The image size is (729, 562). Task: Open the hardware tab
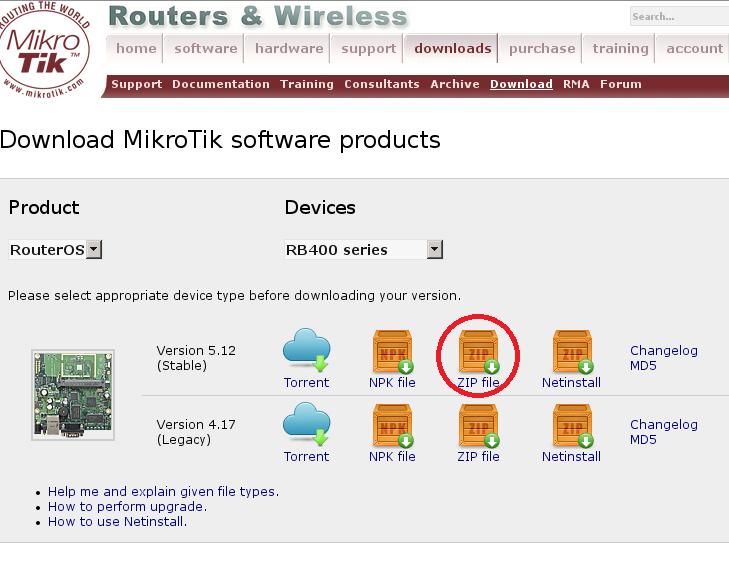pyautogui.click(x=289, y=48)
